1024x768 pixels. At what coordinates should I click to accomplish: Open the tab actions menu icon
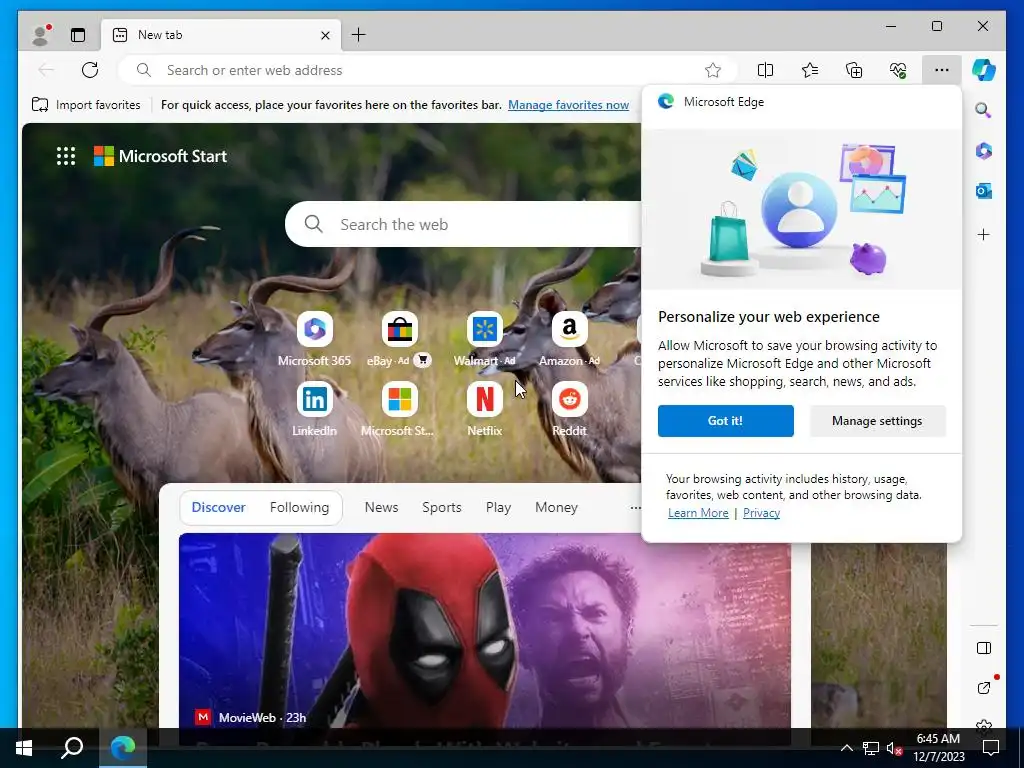point(78,35)
